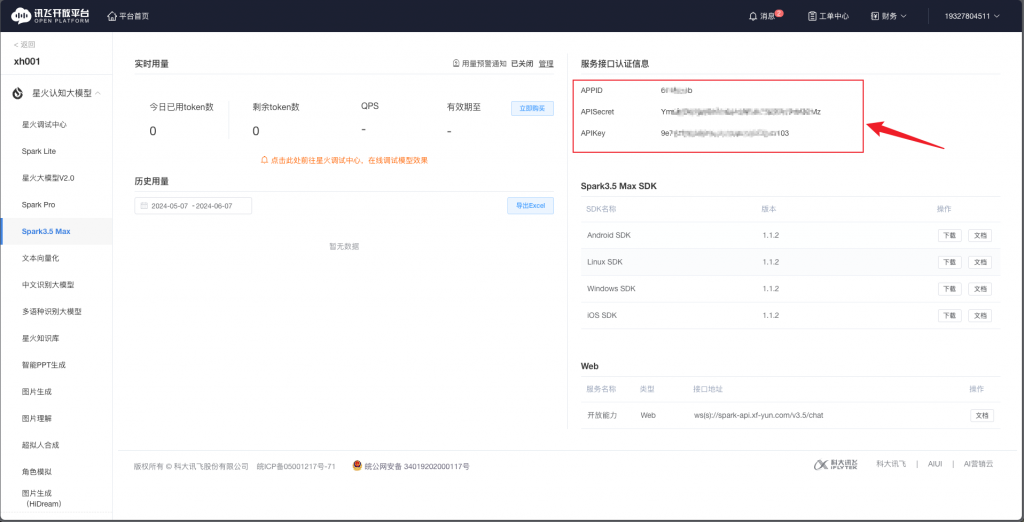Screen dimensions: 1024x522
Task: Click the 皖ICP备05001217号-71 footer link
Action: coord(296,466)
